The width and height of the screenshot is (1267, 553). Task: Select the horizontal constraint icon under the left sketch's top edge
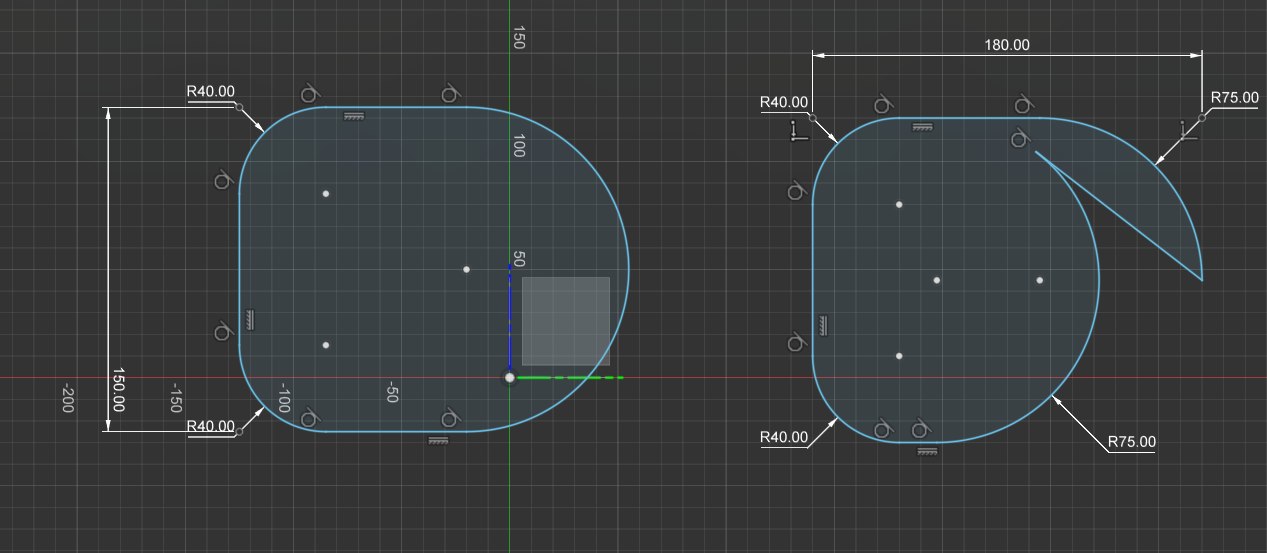(x=353, y=117)
